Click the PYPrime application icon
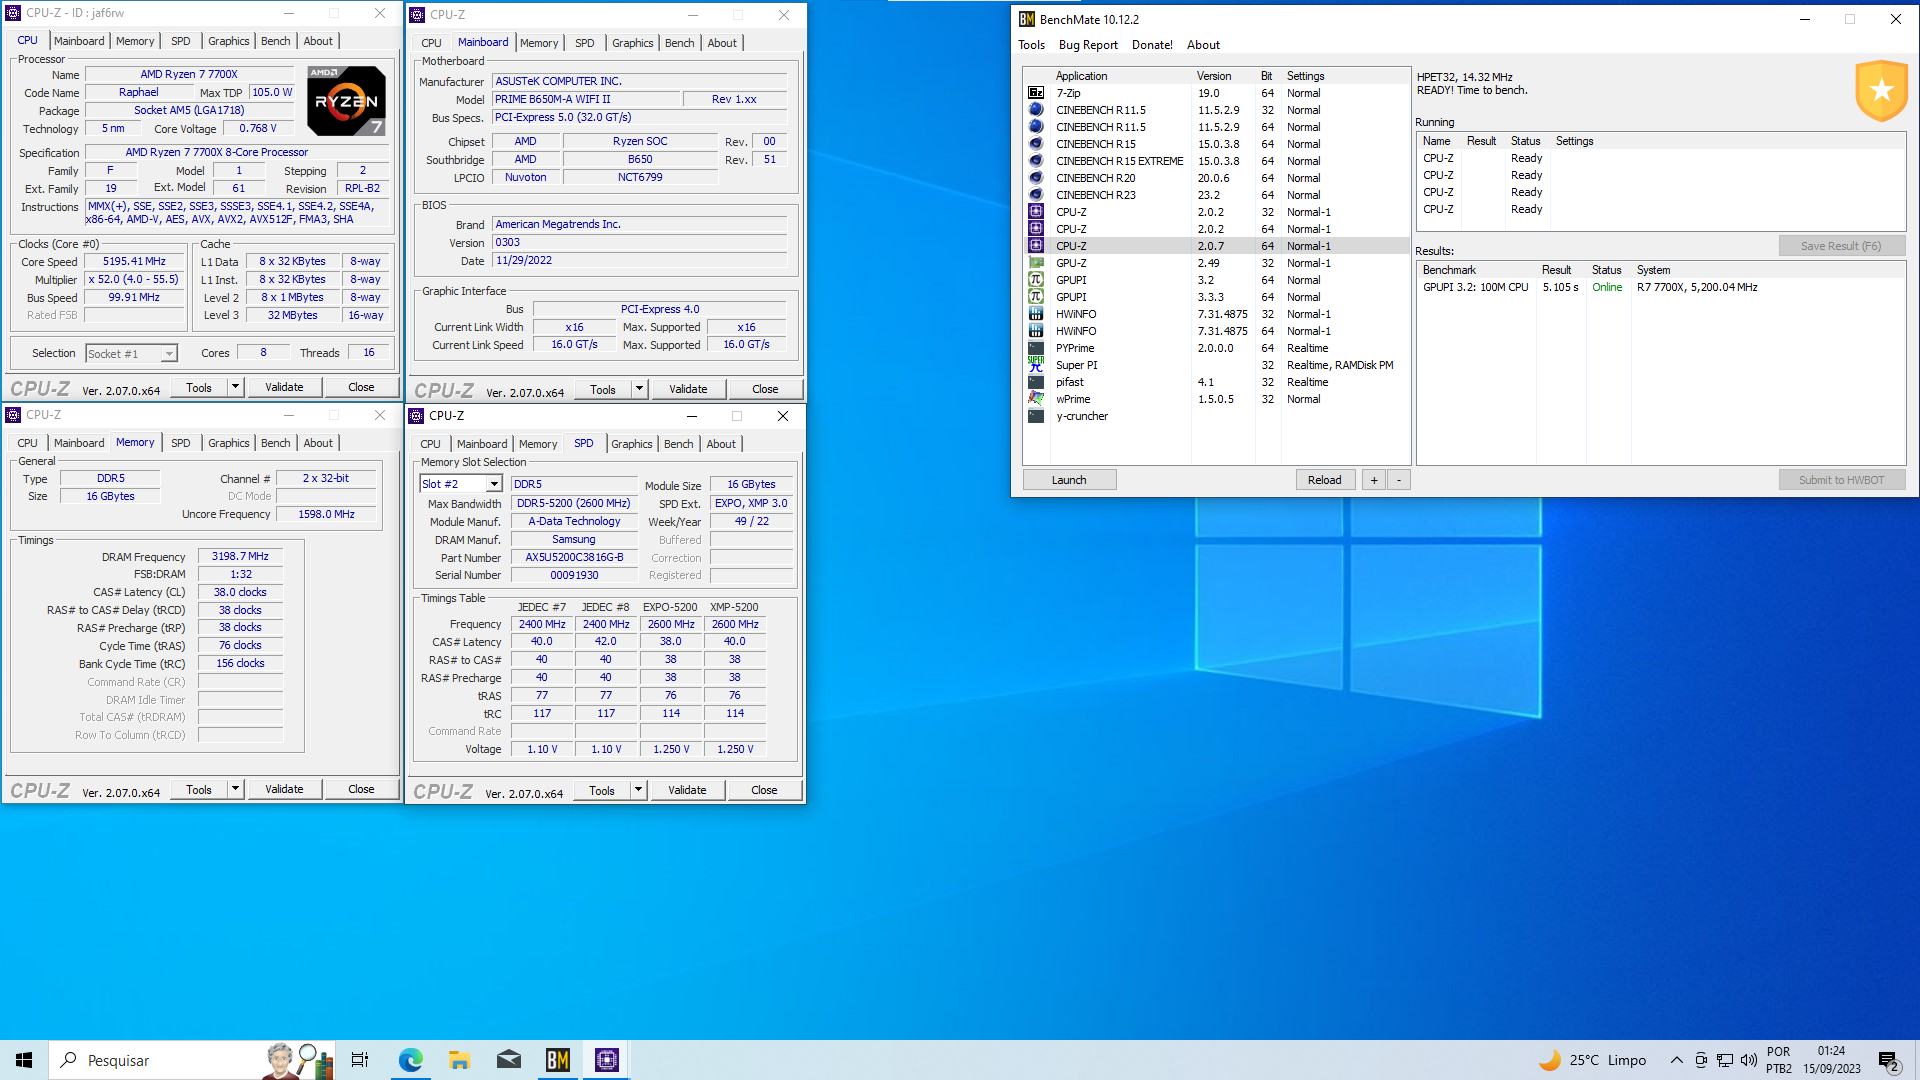Image resolution: width=1920 pixels, height=1080 pixels. click(1036, 348)
